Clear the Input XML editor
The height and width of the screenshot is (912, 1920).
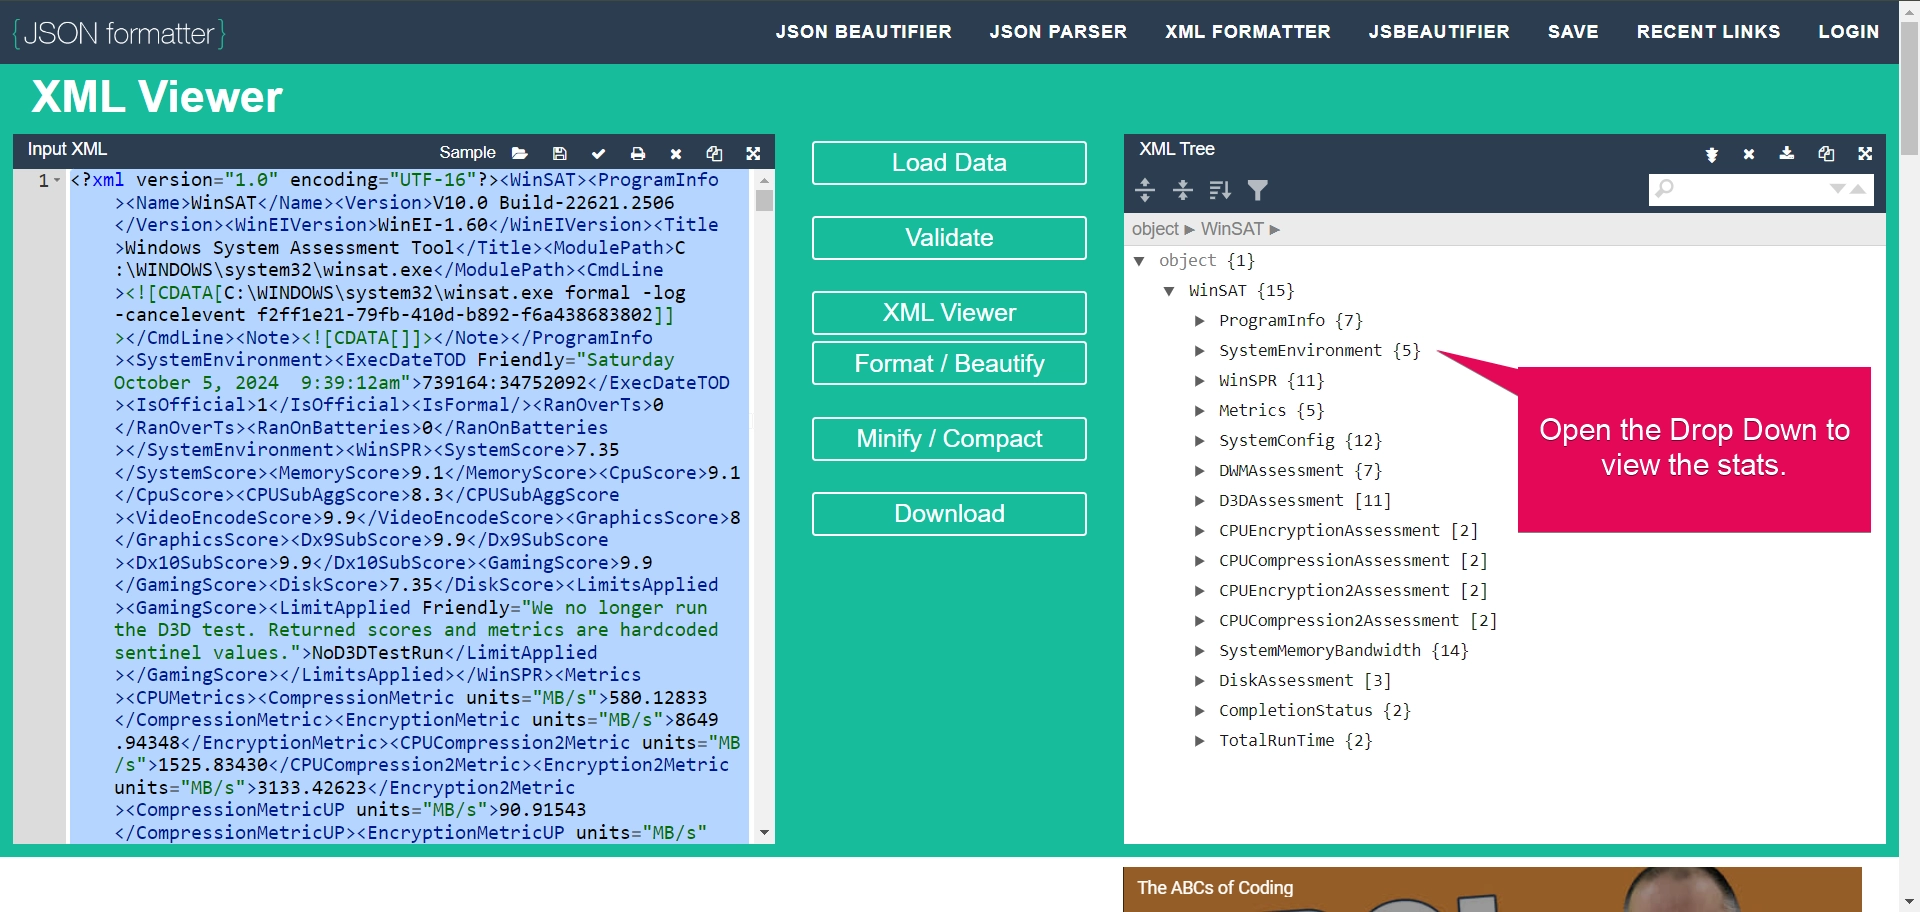coord(676,153)
